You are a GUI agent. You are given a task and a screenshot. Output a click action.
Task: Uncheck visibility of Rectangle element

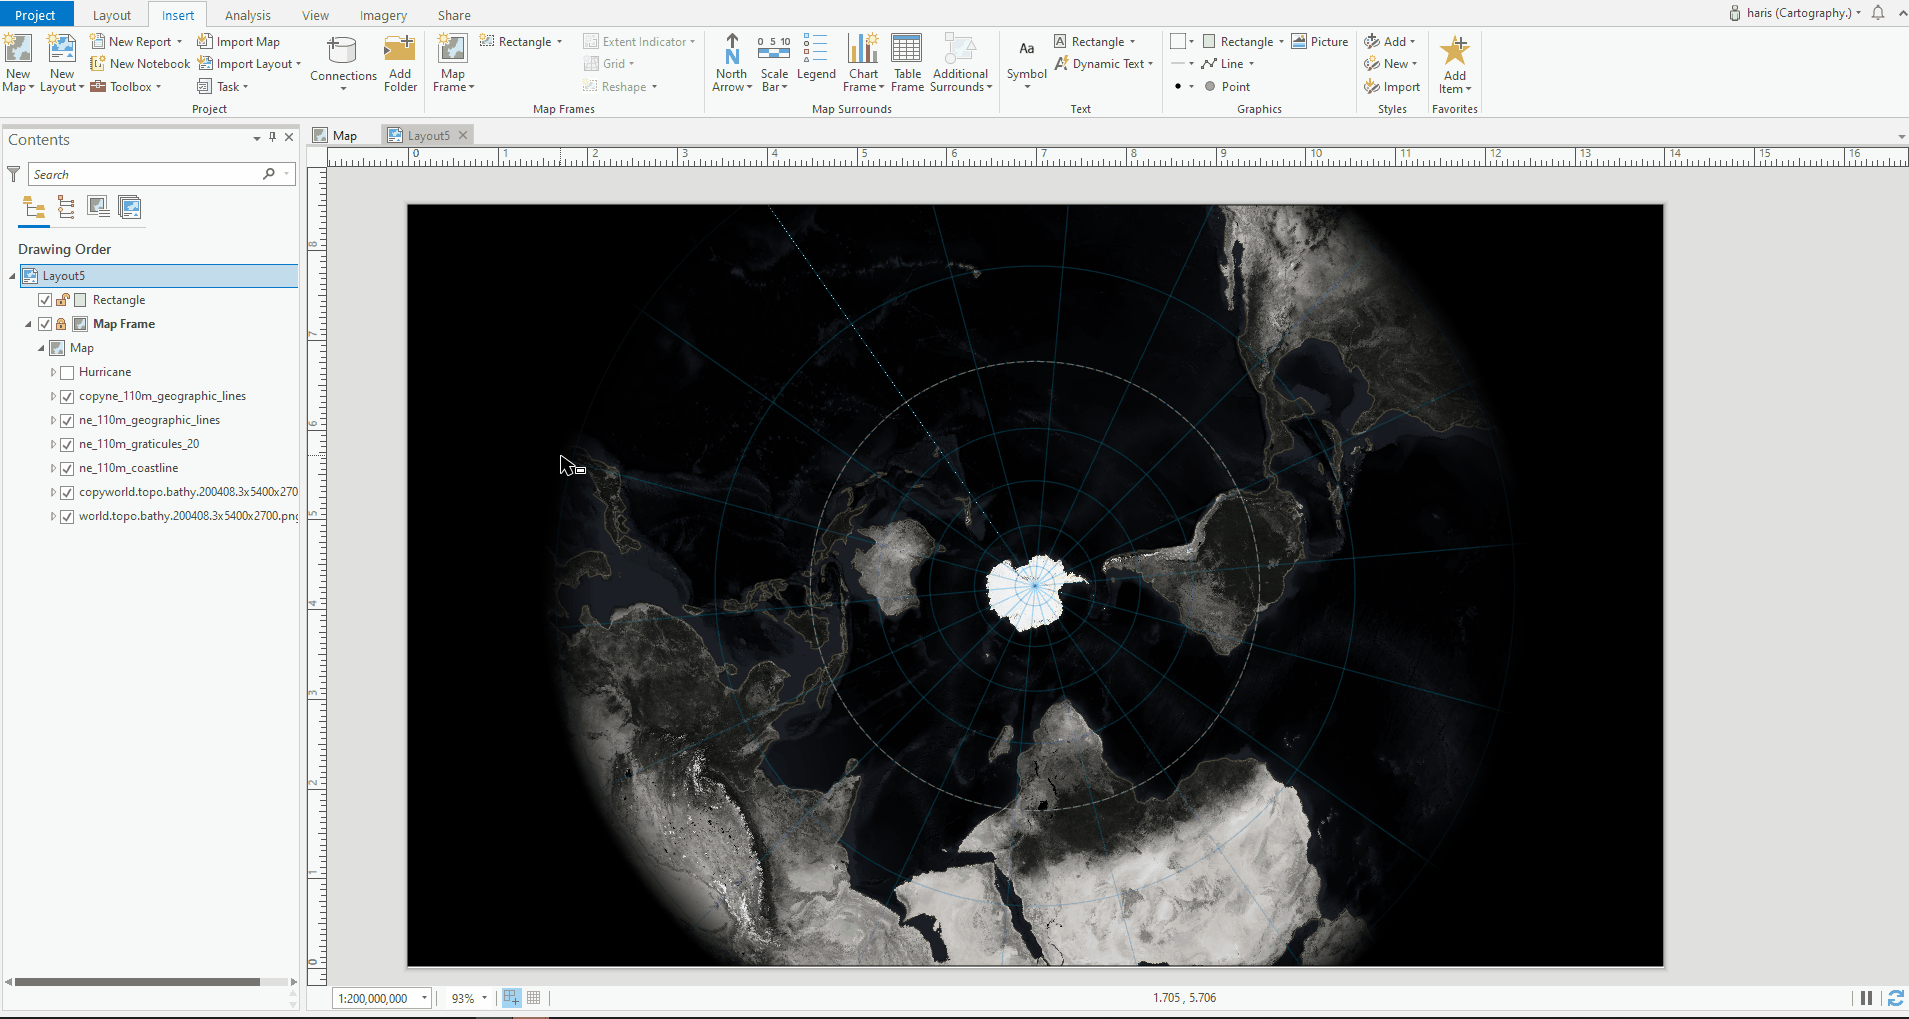point(45,300)
